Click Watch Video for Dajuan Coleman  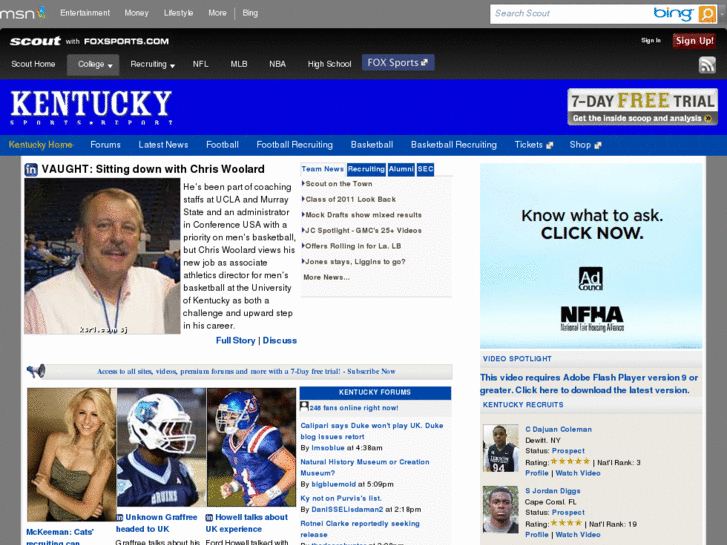click(x=578, y=473)
